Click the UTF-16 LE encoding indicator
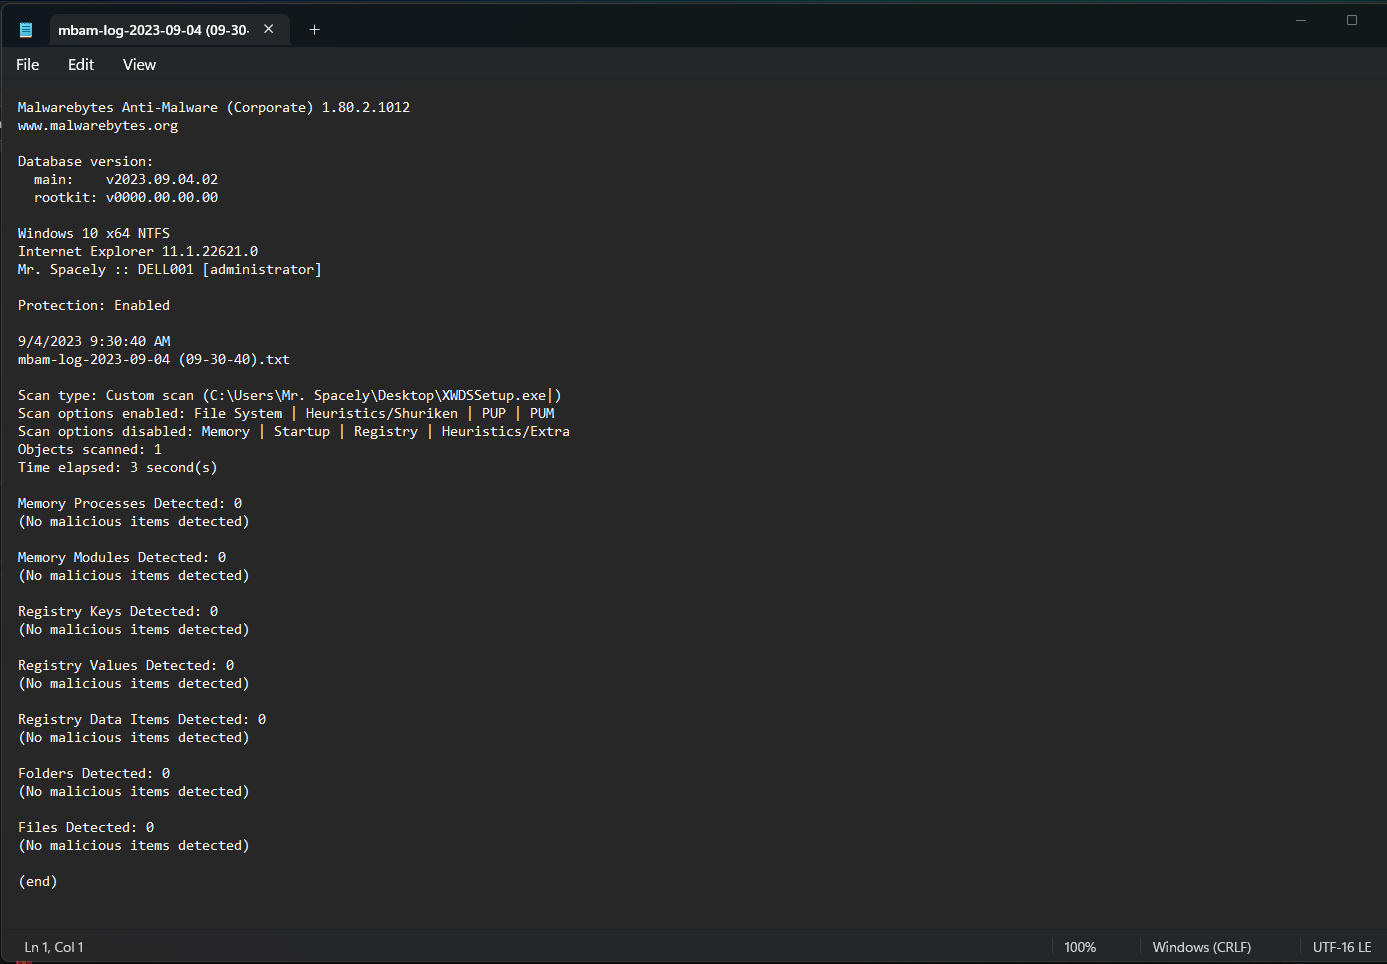Viewport: 1387px width, 964px height. tap(1342, 947)
